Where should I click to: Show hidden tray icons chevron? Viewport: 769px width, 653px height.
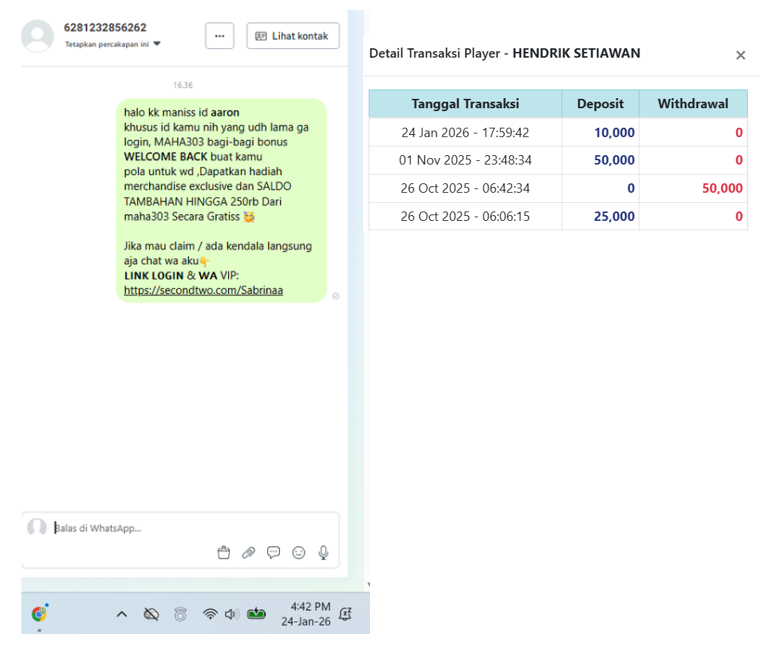[122, 614]
